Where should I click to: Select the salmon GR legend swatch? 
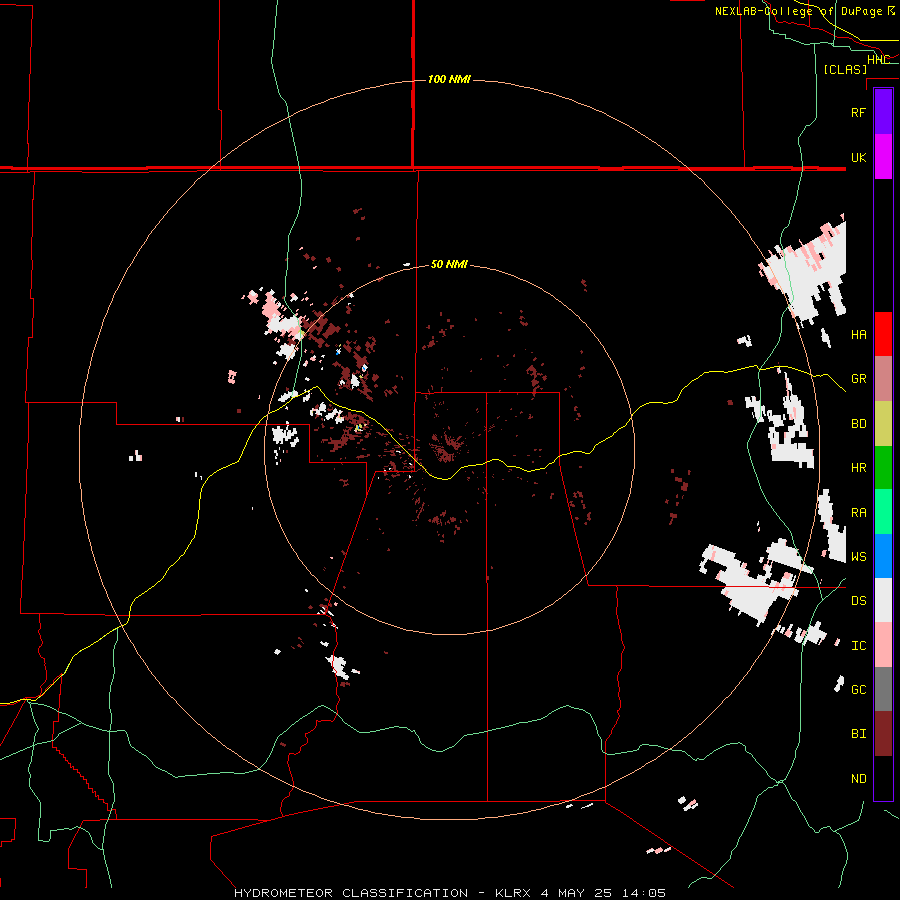[883, 379]
